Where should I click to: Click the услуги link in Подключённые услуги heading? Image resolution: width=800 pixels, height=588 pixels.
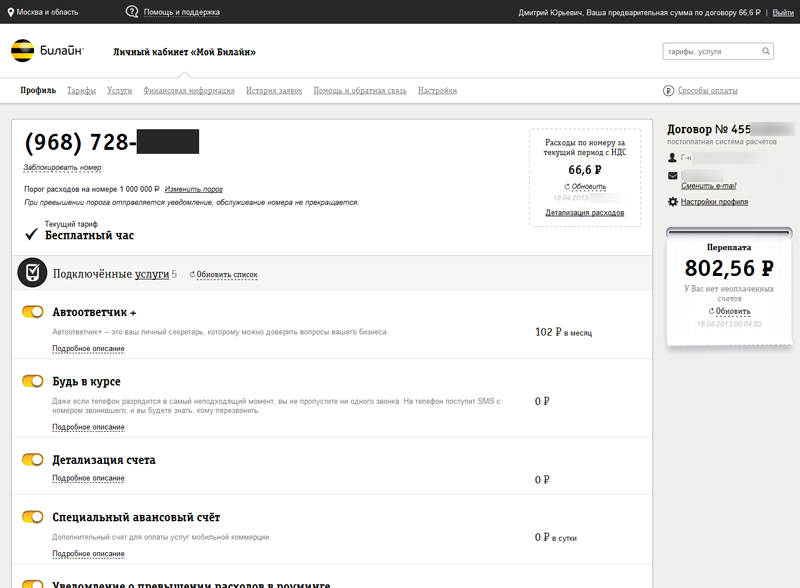click(x=152, y=274)
